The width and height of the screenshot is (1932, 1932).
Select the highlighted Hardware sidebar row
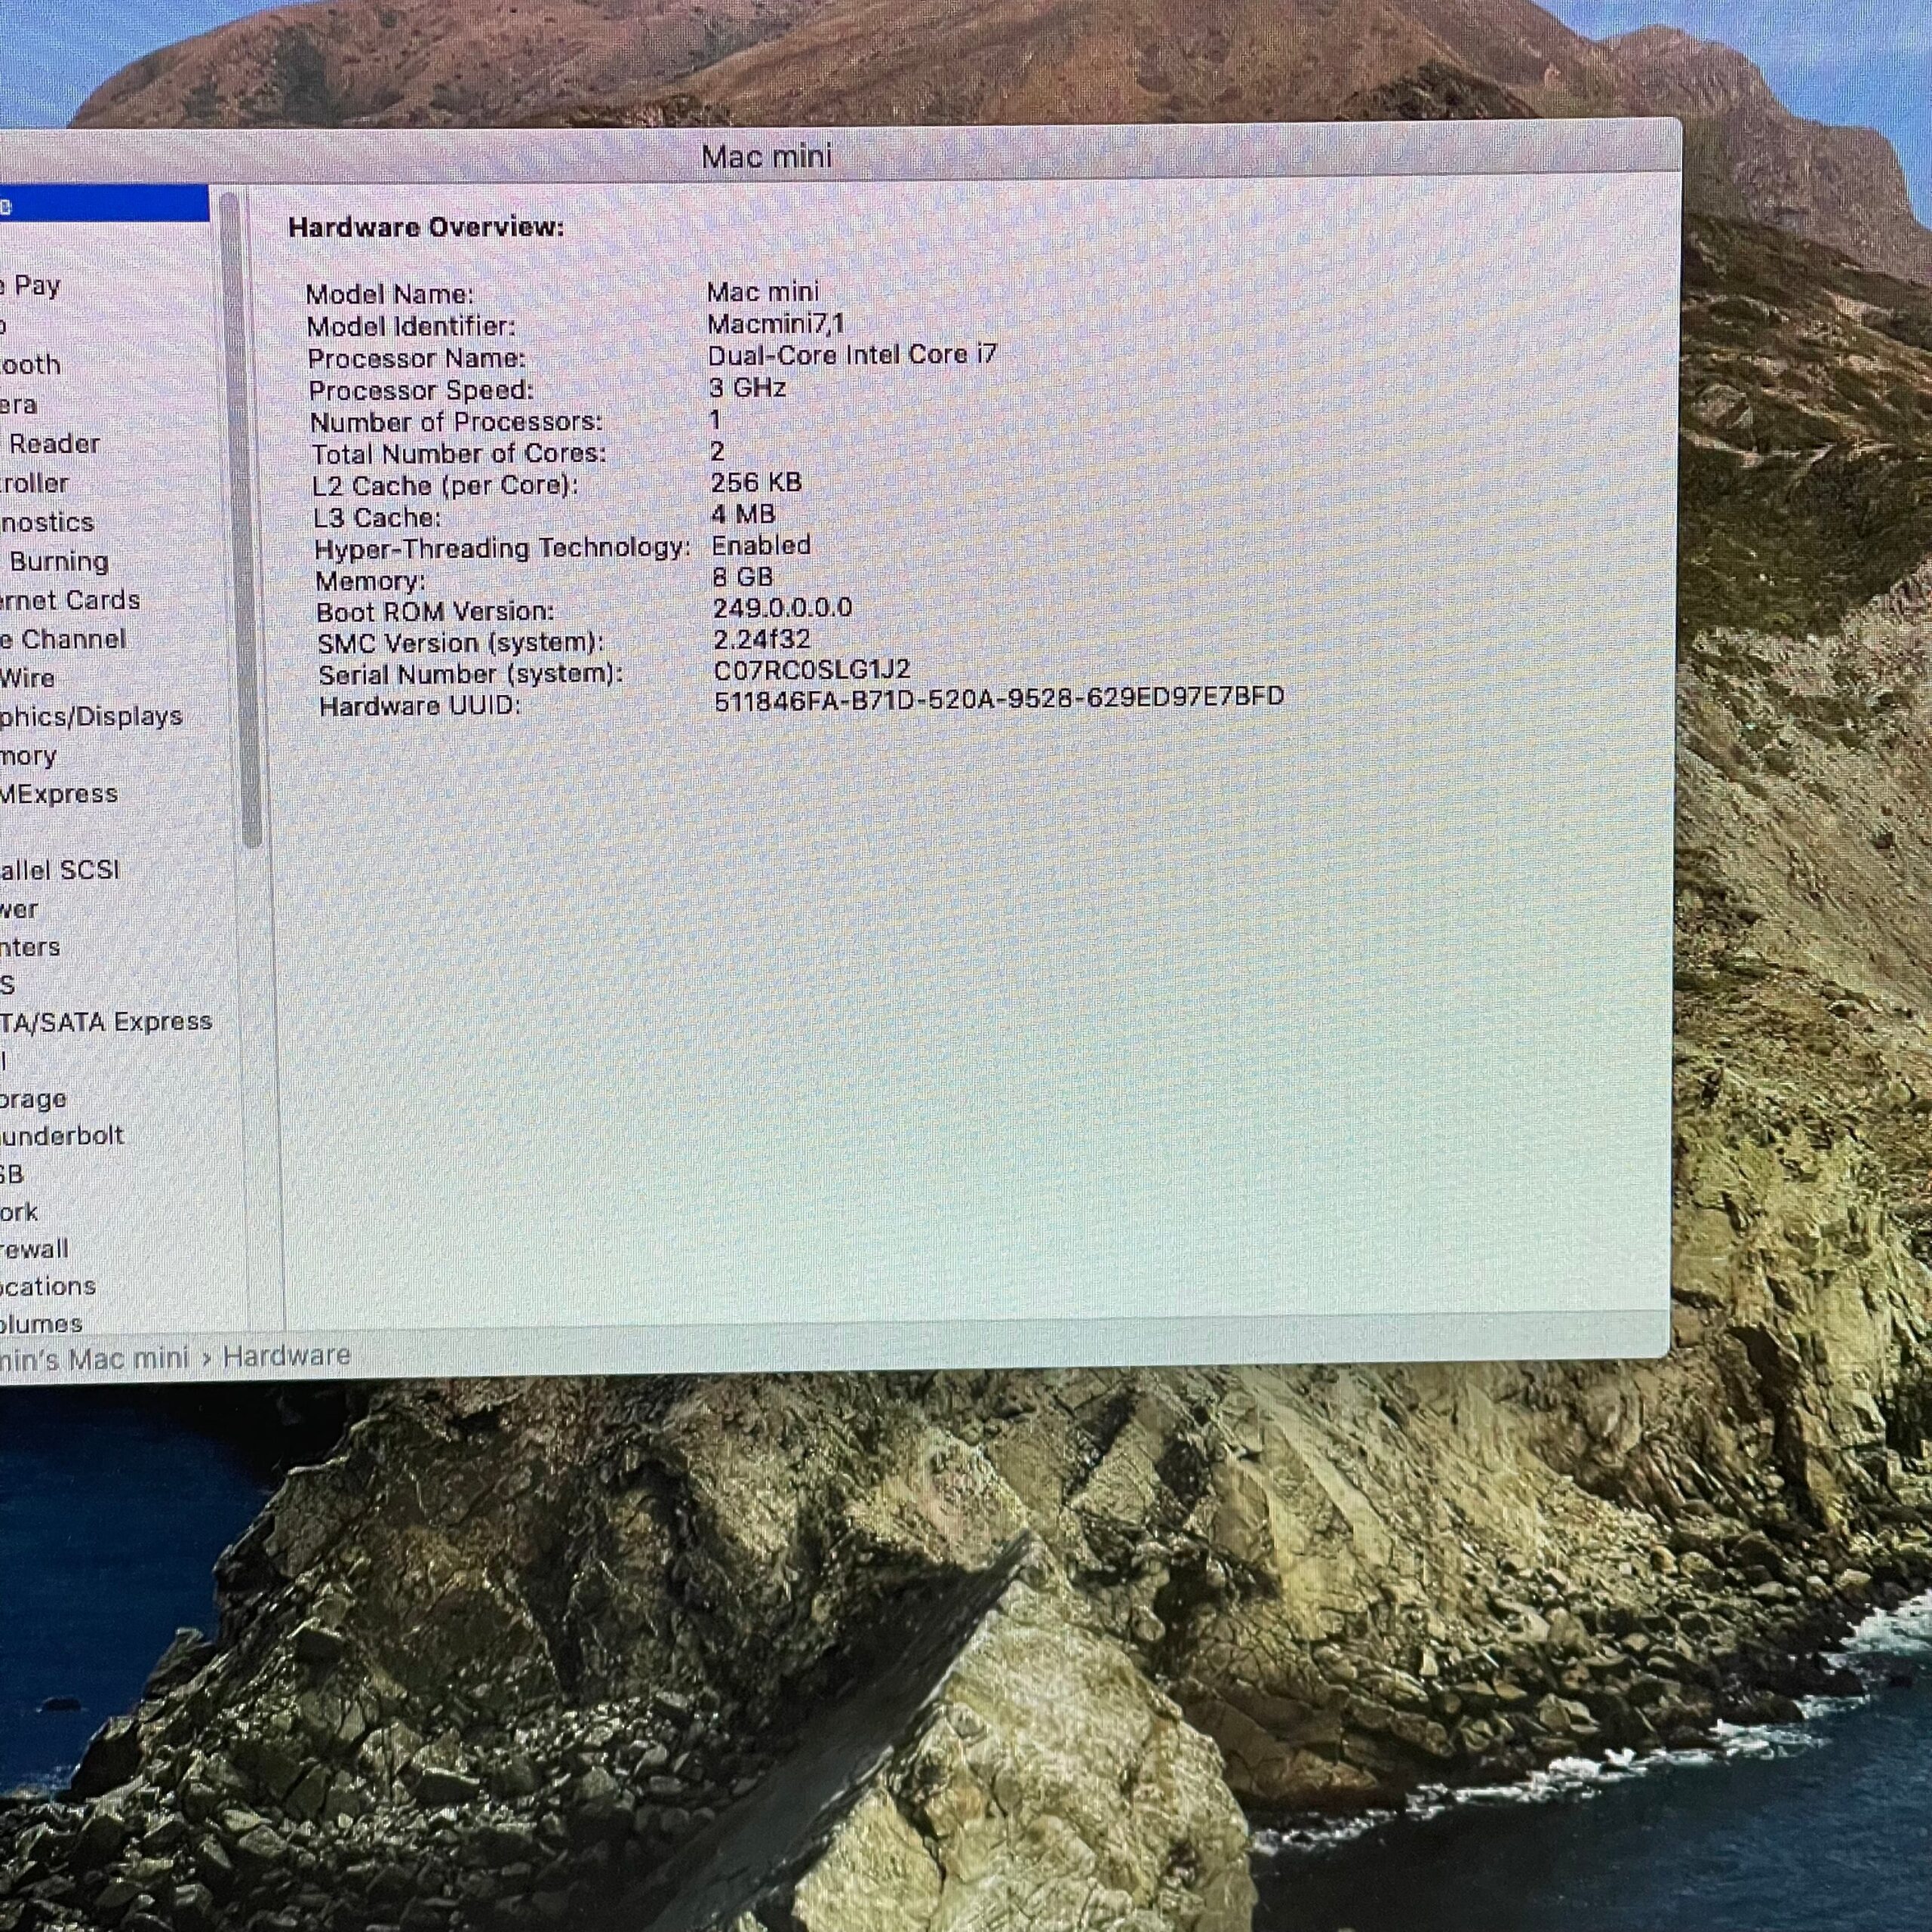[104, 203]
